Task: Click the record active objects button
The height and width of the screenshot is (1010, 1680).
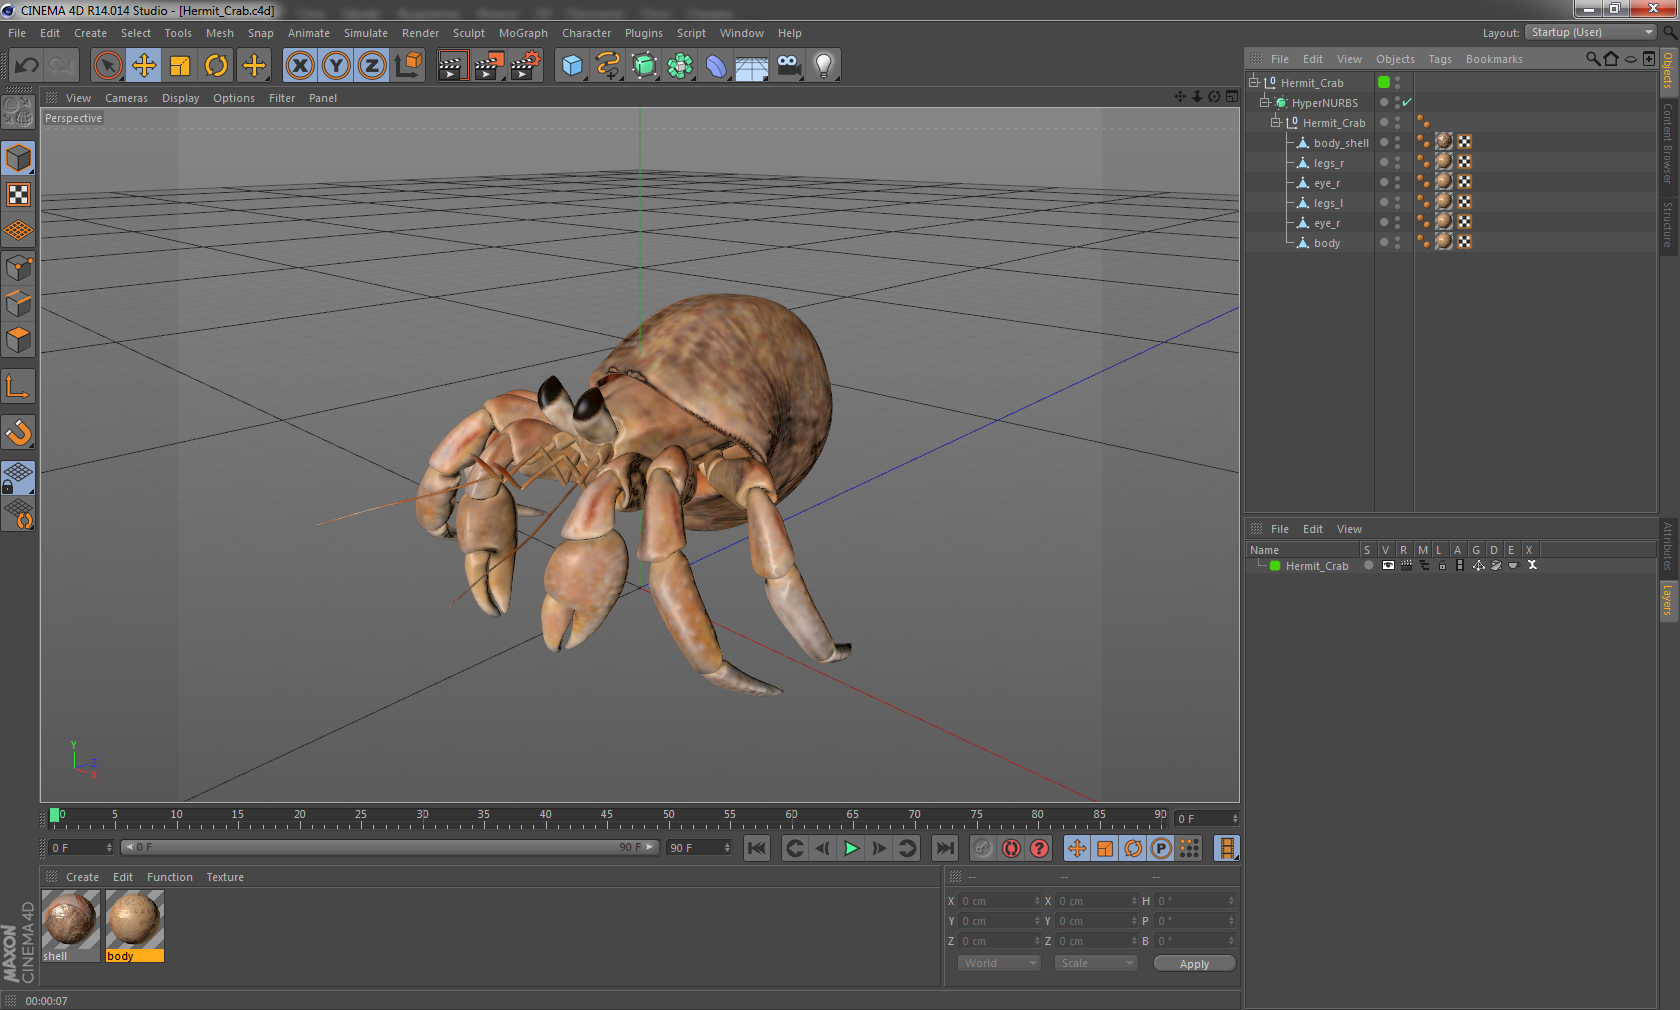Action: click(983, 848)
